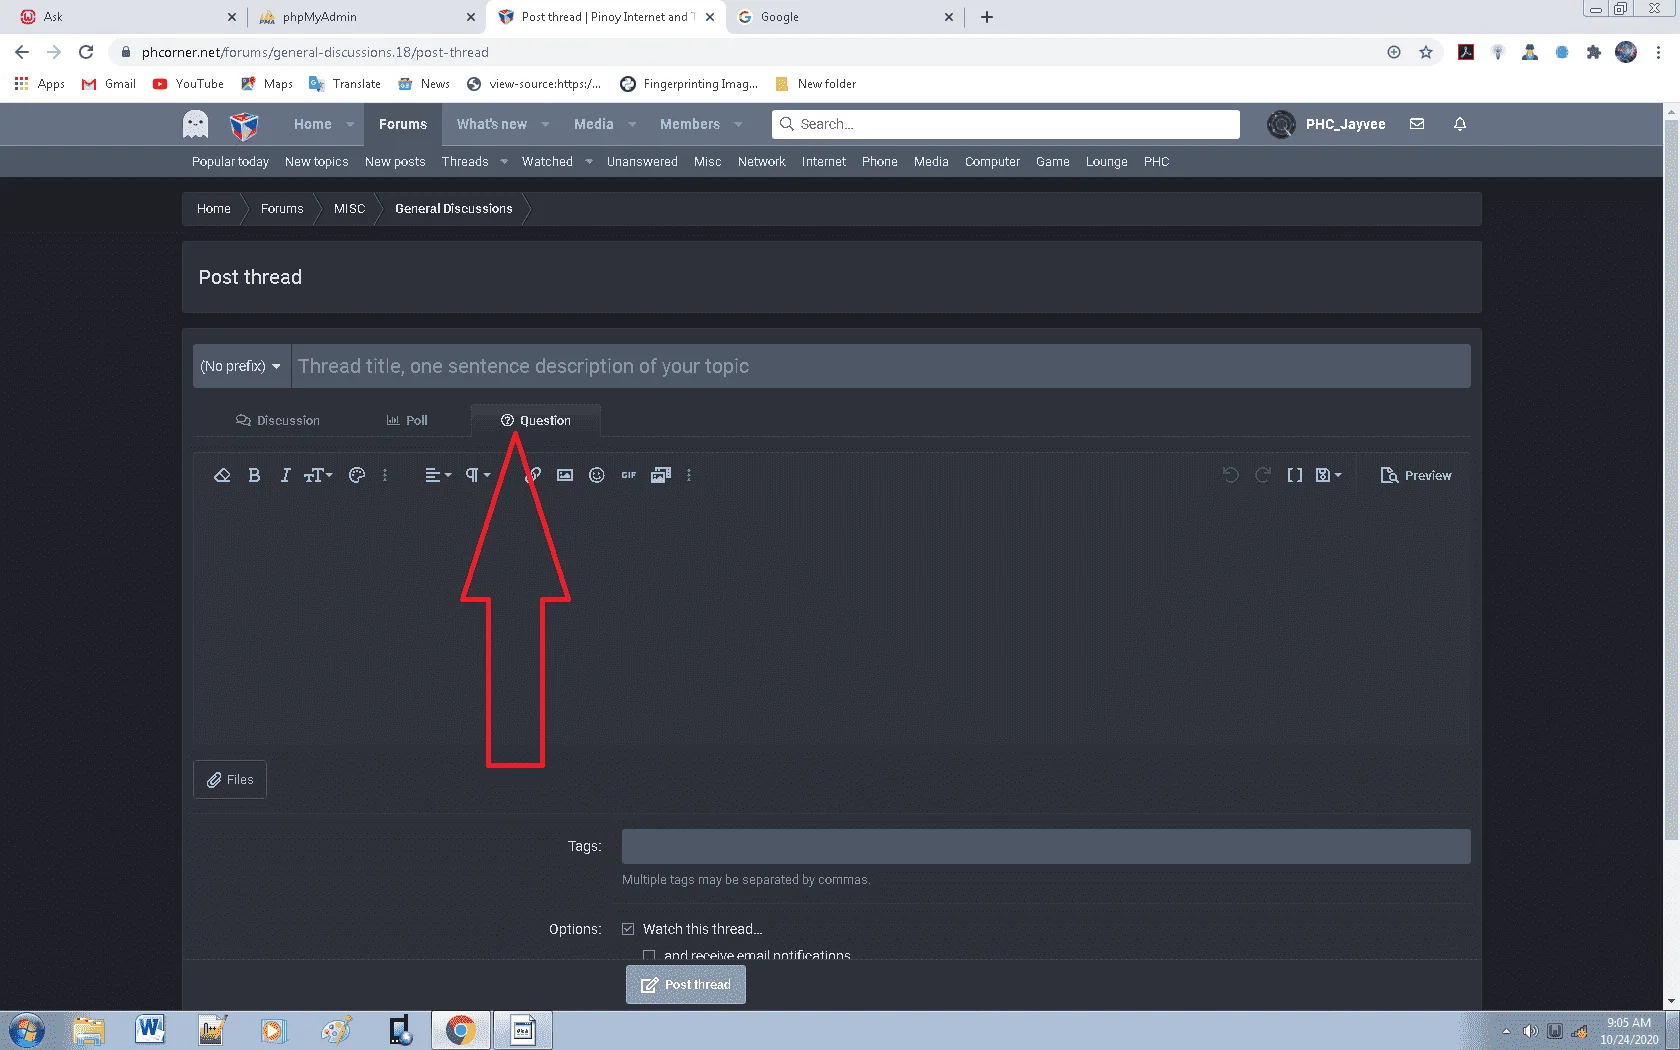Open the smilies emoji picker

tap(597, 475)
